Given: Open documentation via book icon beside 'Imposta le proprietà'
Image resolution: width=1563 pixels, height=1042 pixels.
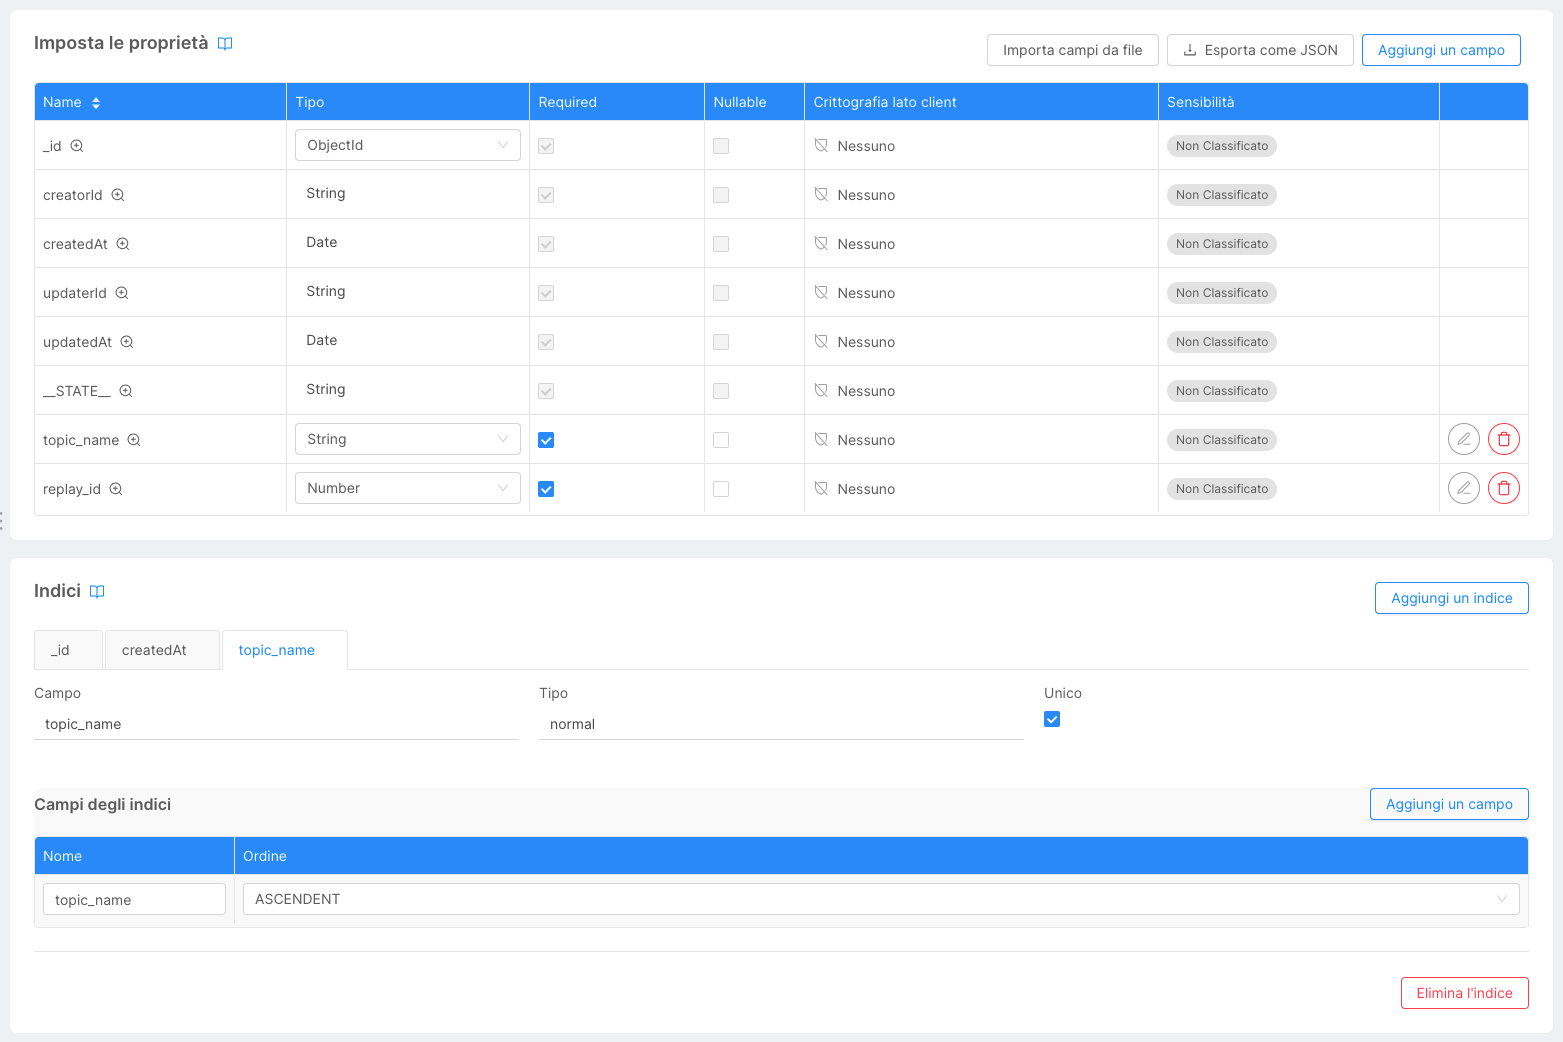Looking at the screenshot, I should pyautogui.click(x=224, y=43).
